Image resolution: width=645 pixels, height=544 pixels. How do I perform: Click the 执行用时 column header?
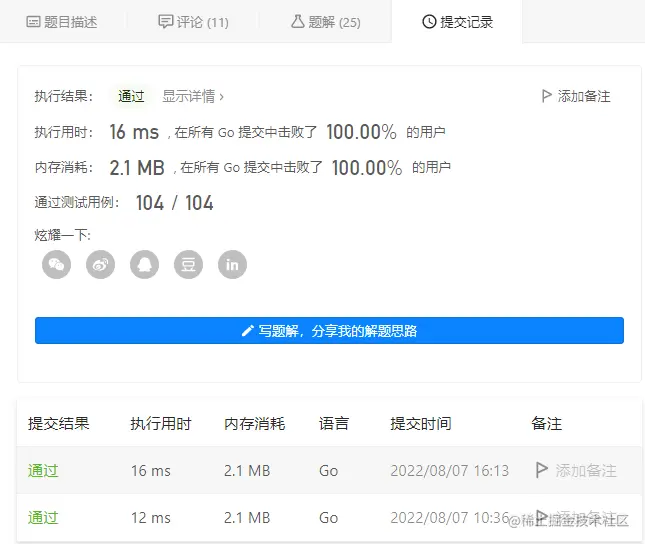click(x=161, y=423)
